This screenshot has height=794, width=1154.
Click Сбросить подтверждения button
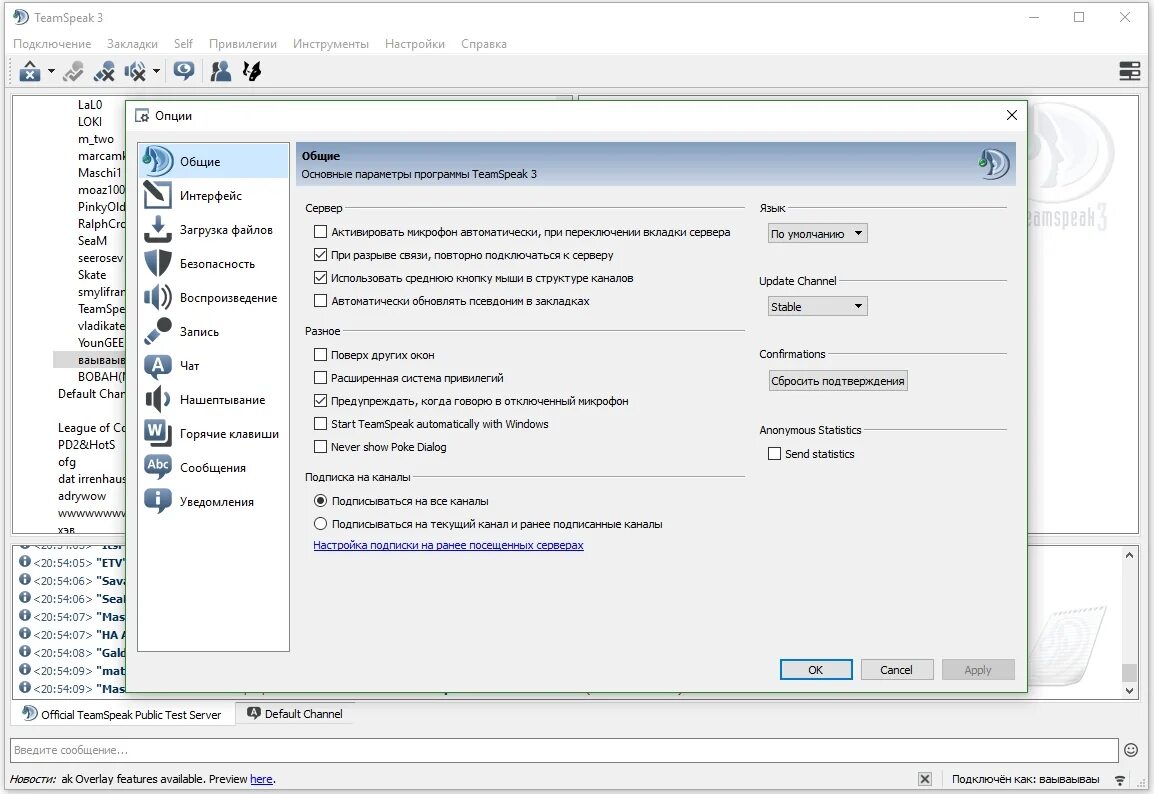click(x=838, y=381)
